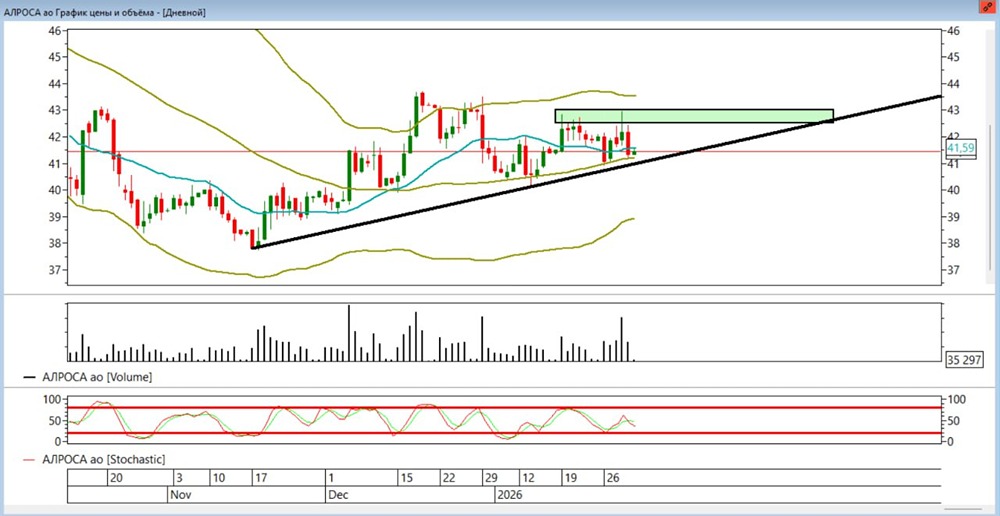Click the horizontal red current-price line
This screenshot has width=1000, height=516.
504,152
